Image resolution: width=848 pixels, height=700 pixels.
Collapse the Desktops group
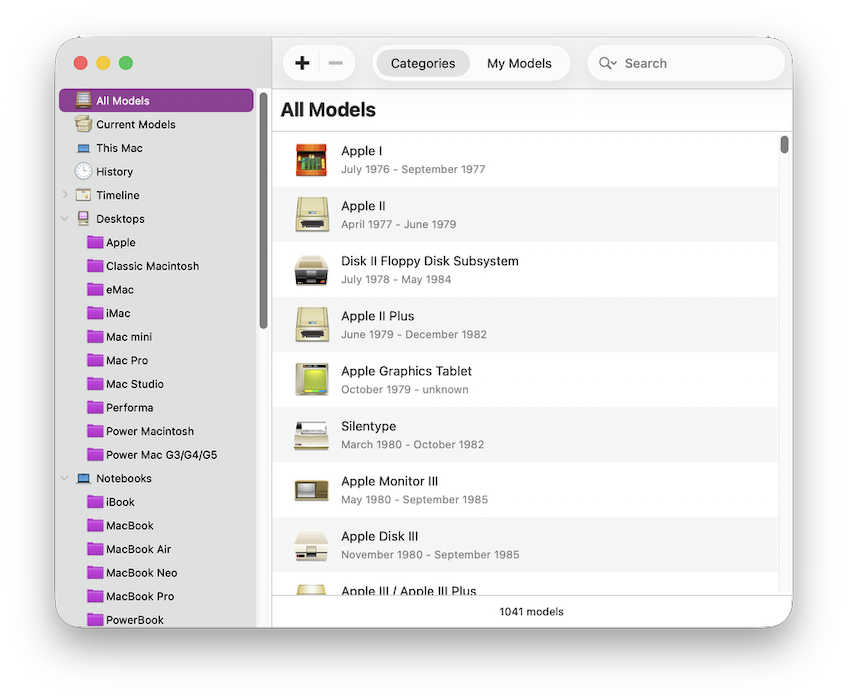[x=65, y=219]
